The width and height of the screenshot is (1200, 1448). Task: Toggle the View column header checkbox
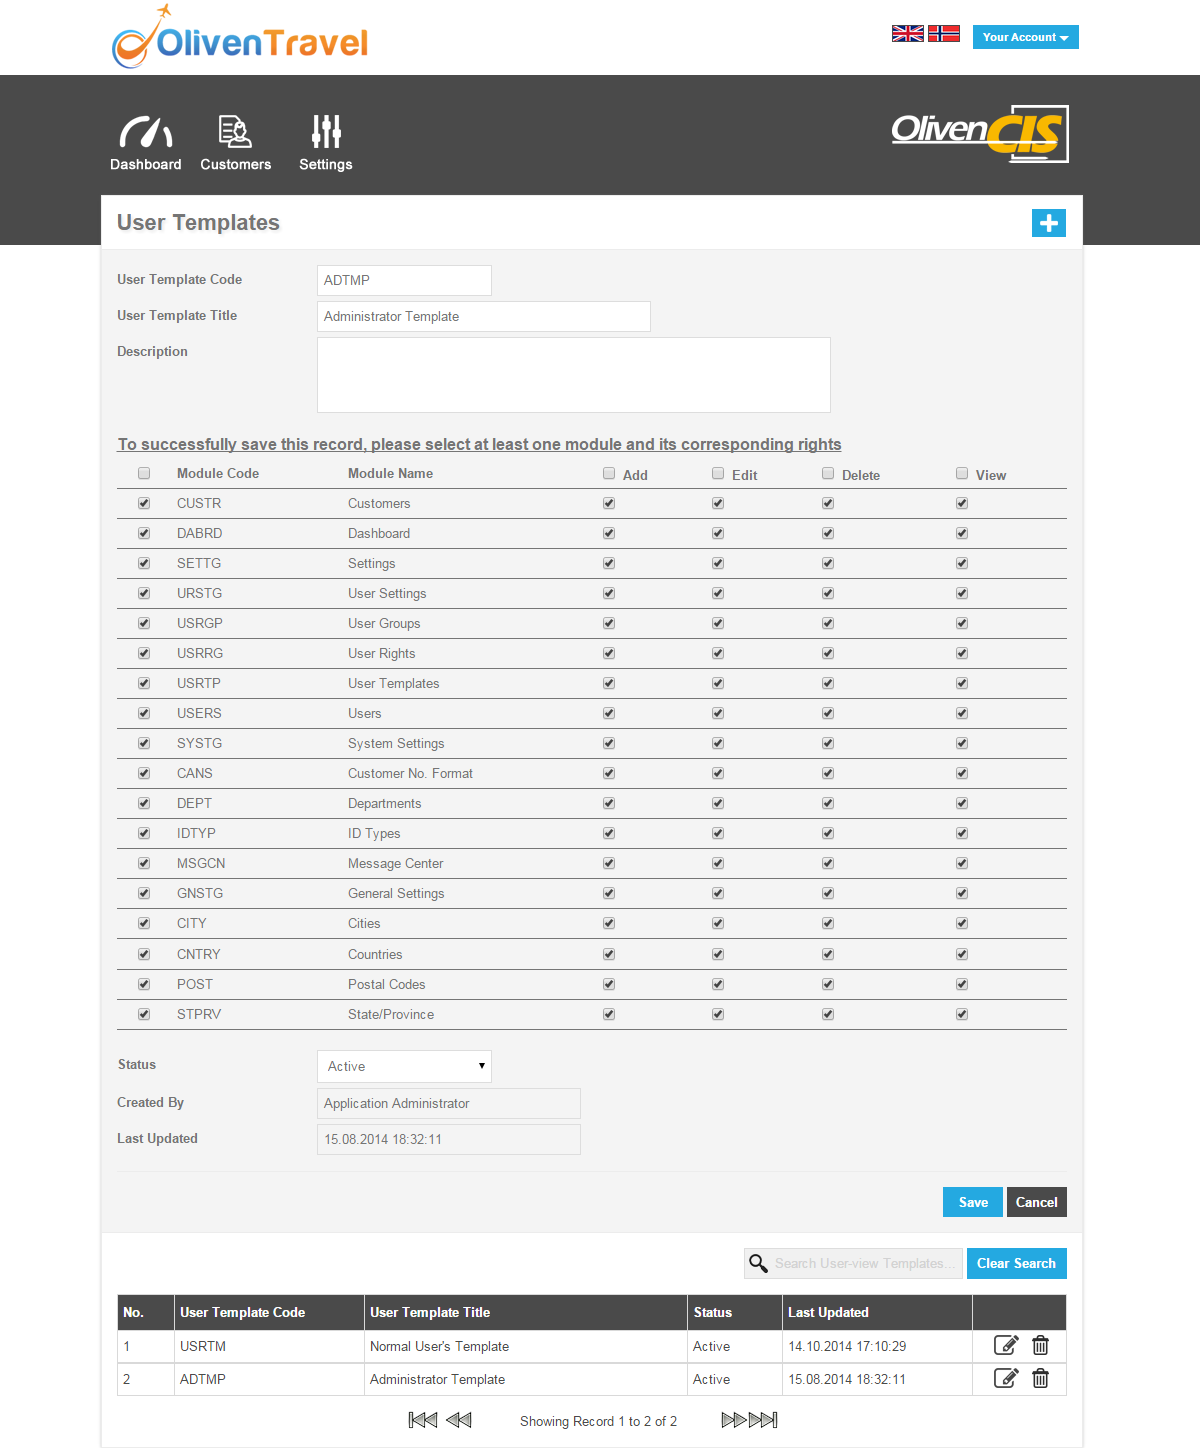962,473
